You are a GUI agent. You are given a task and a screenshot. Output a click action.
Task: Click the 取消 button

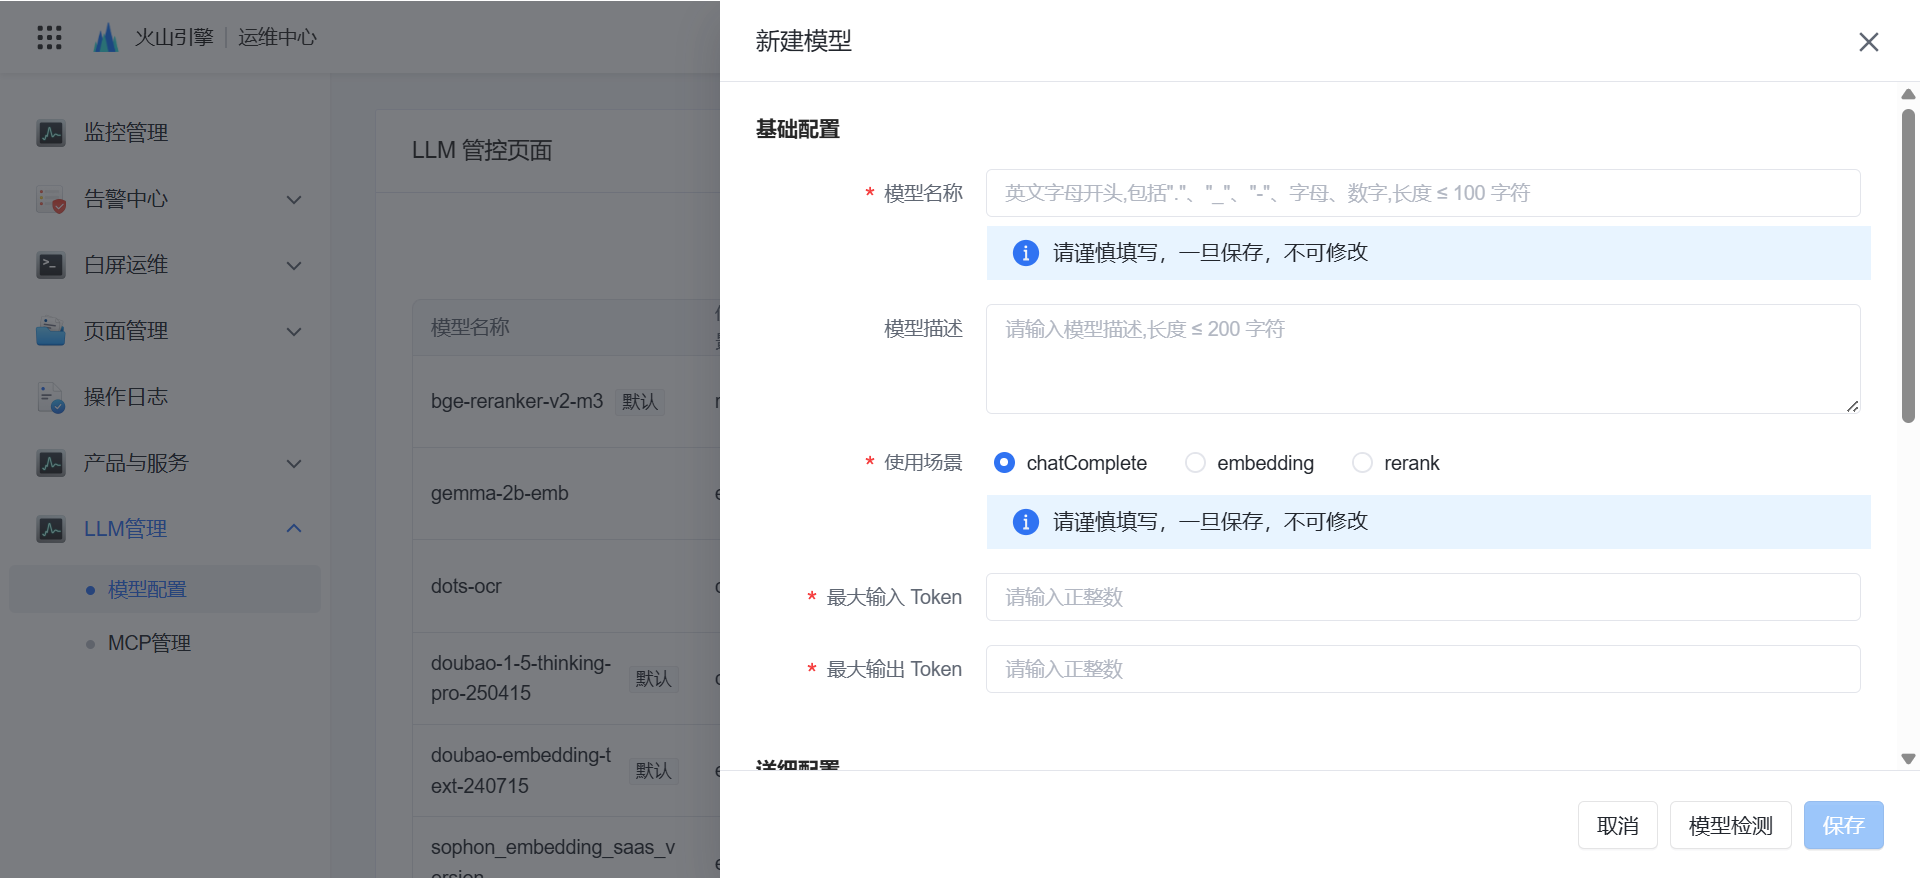1617,825
